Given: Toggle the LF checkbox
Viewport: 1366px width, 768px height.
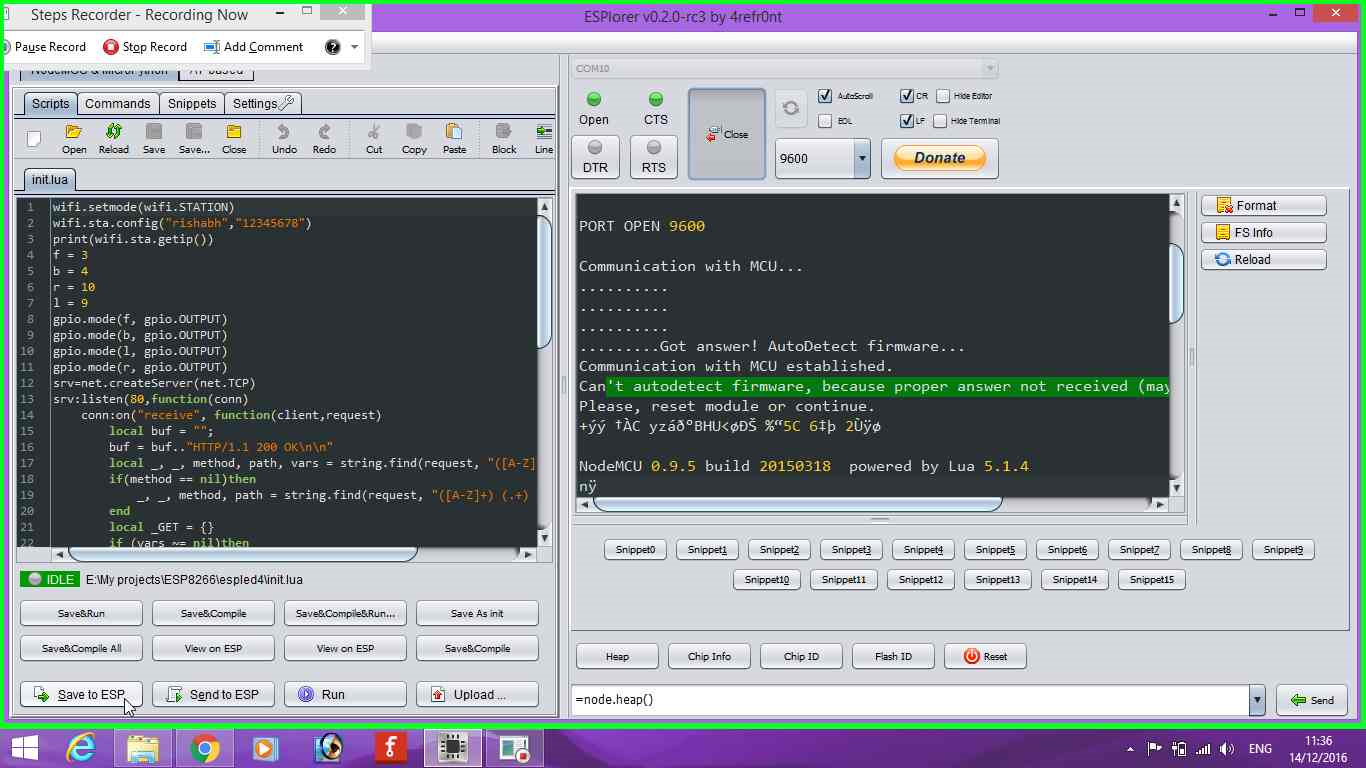Looking at the screenshot, I should point(906,121).
